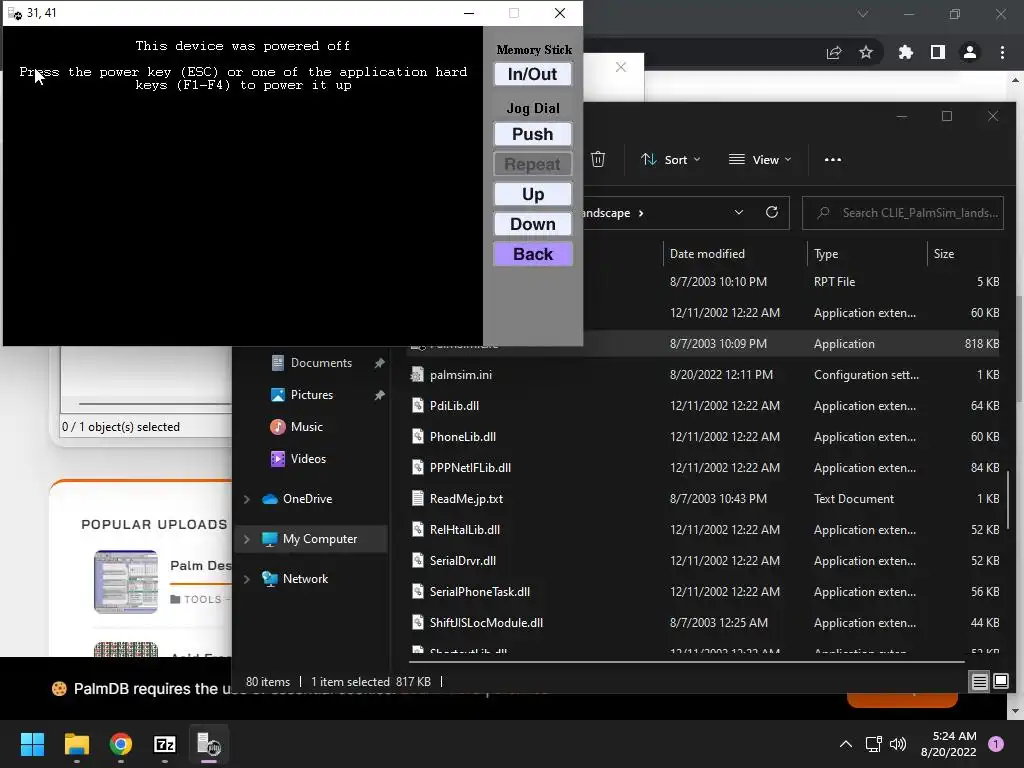Image resolution: width=1024 pixels, height=768 pixels.
Task: Open Videos in the navigation pane
Action: [x=308, y=458]
